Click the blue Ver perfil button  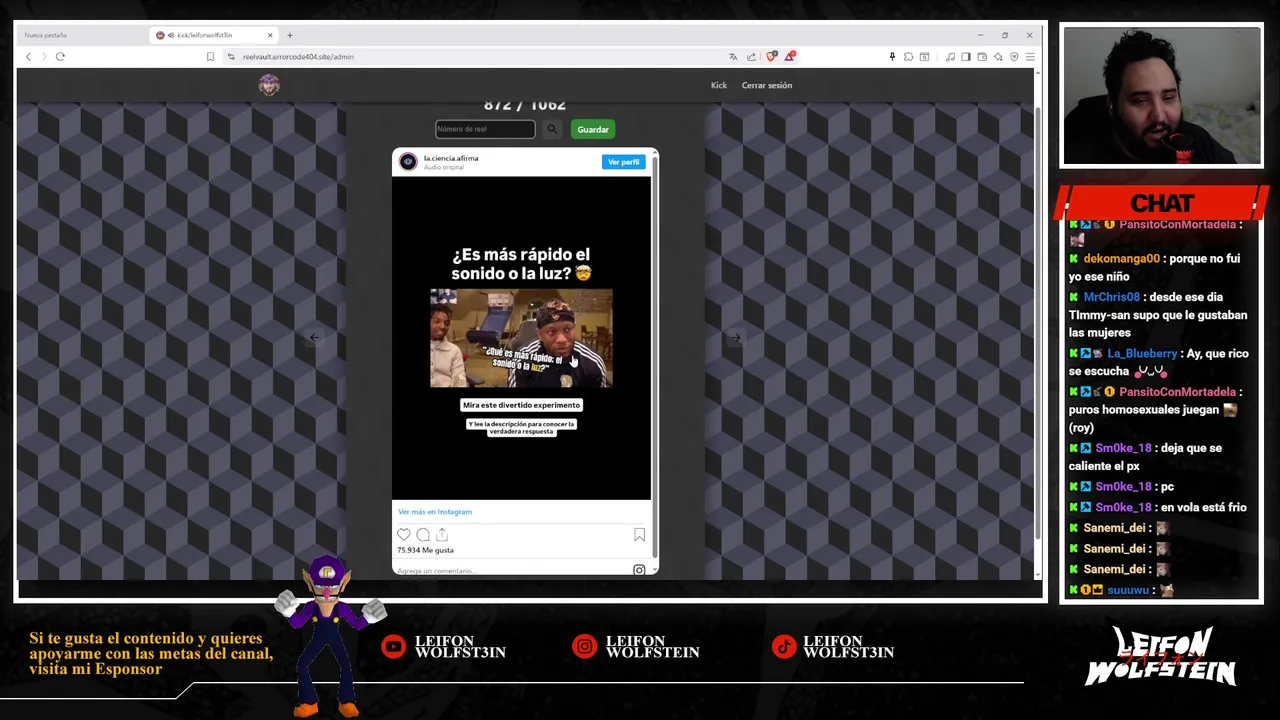pyautogui.click(x=623, y=162)
